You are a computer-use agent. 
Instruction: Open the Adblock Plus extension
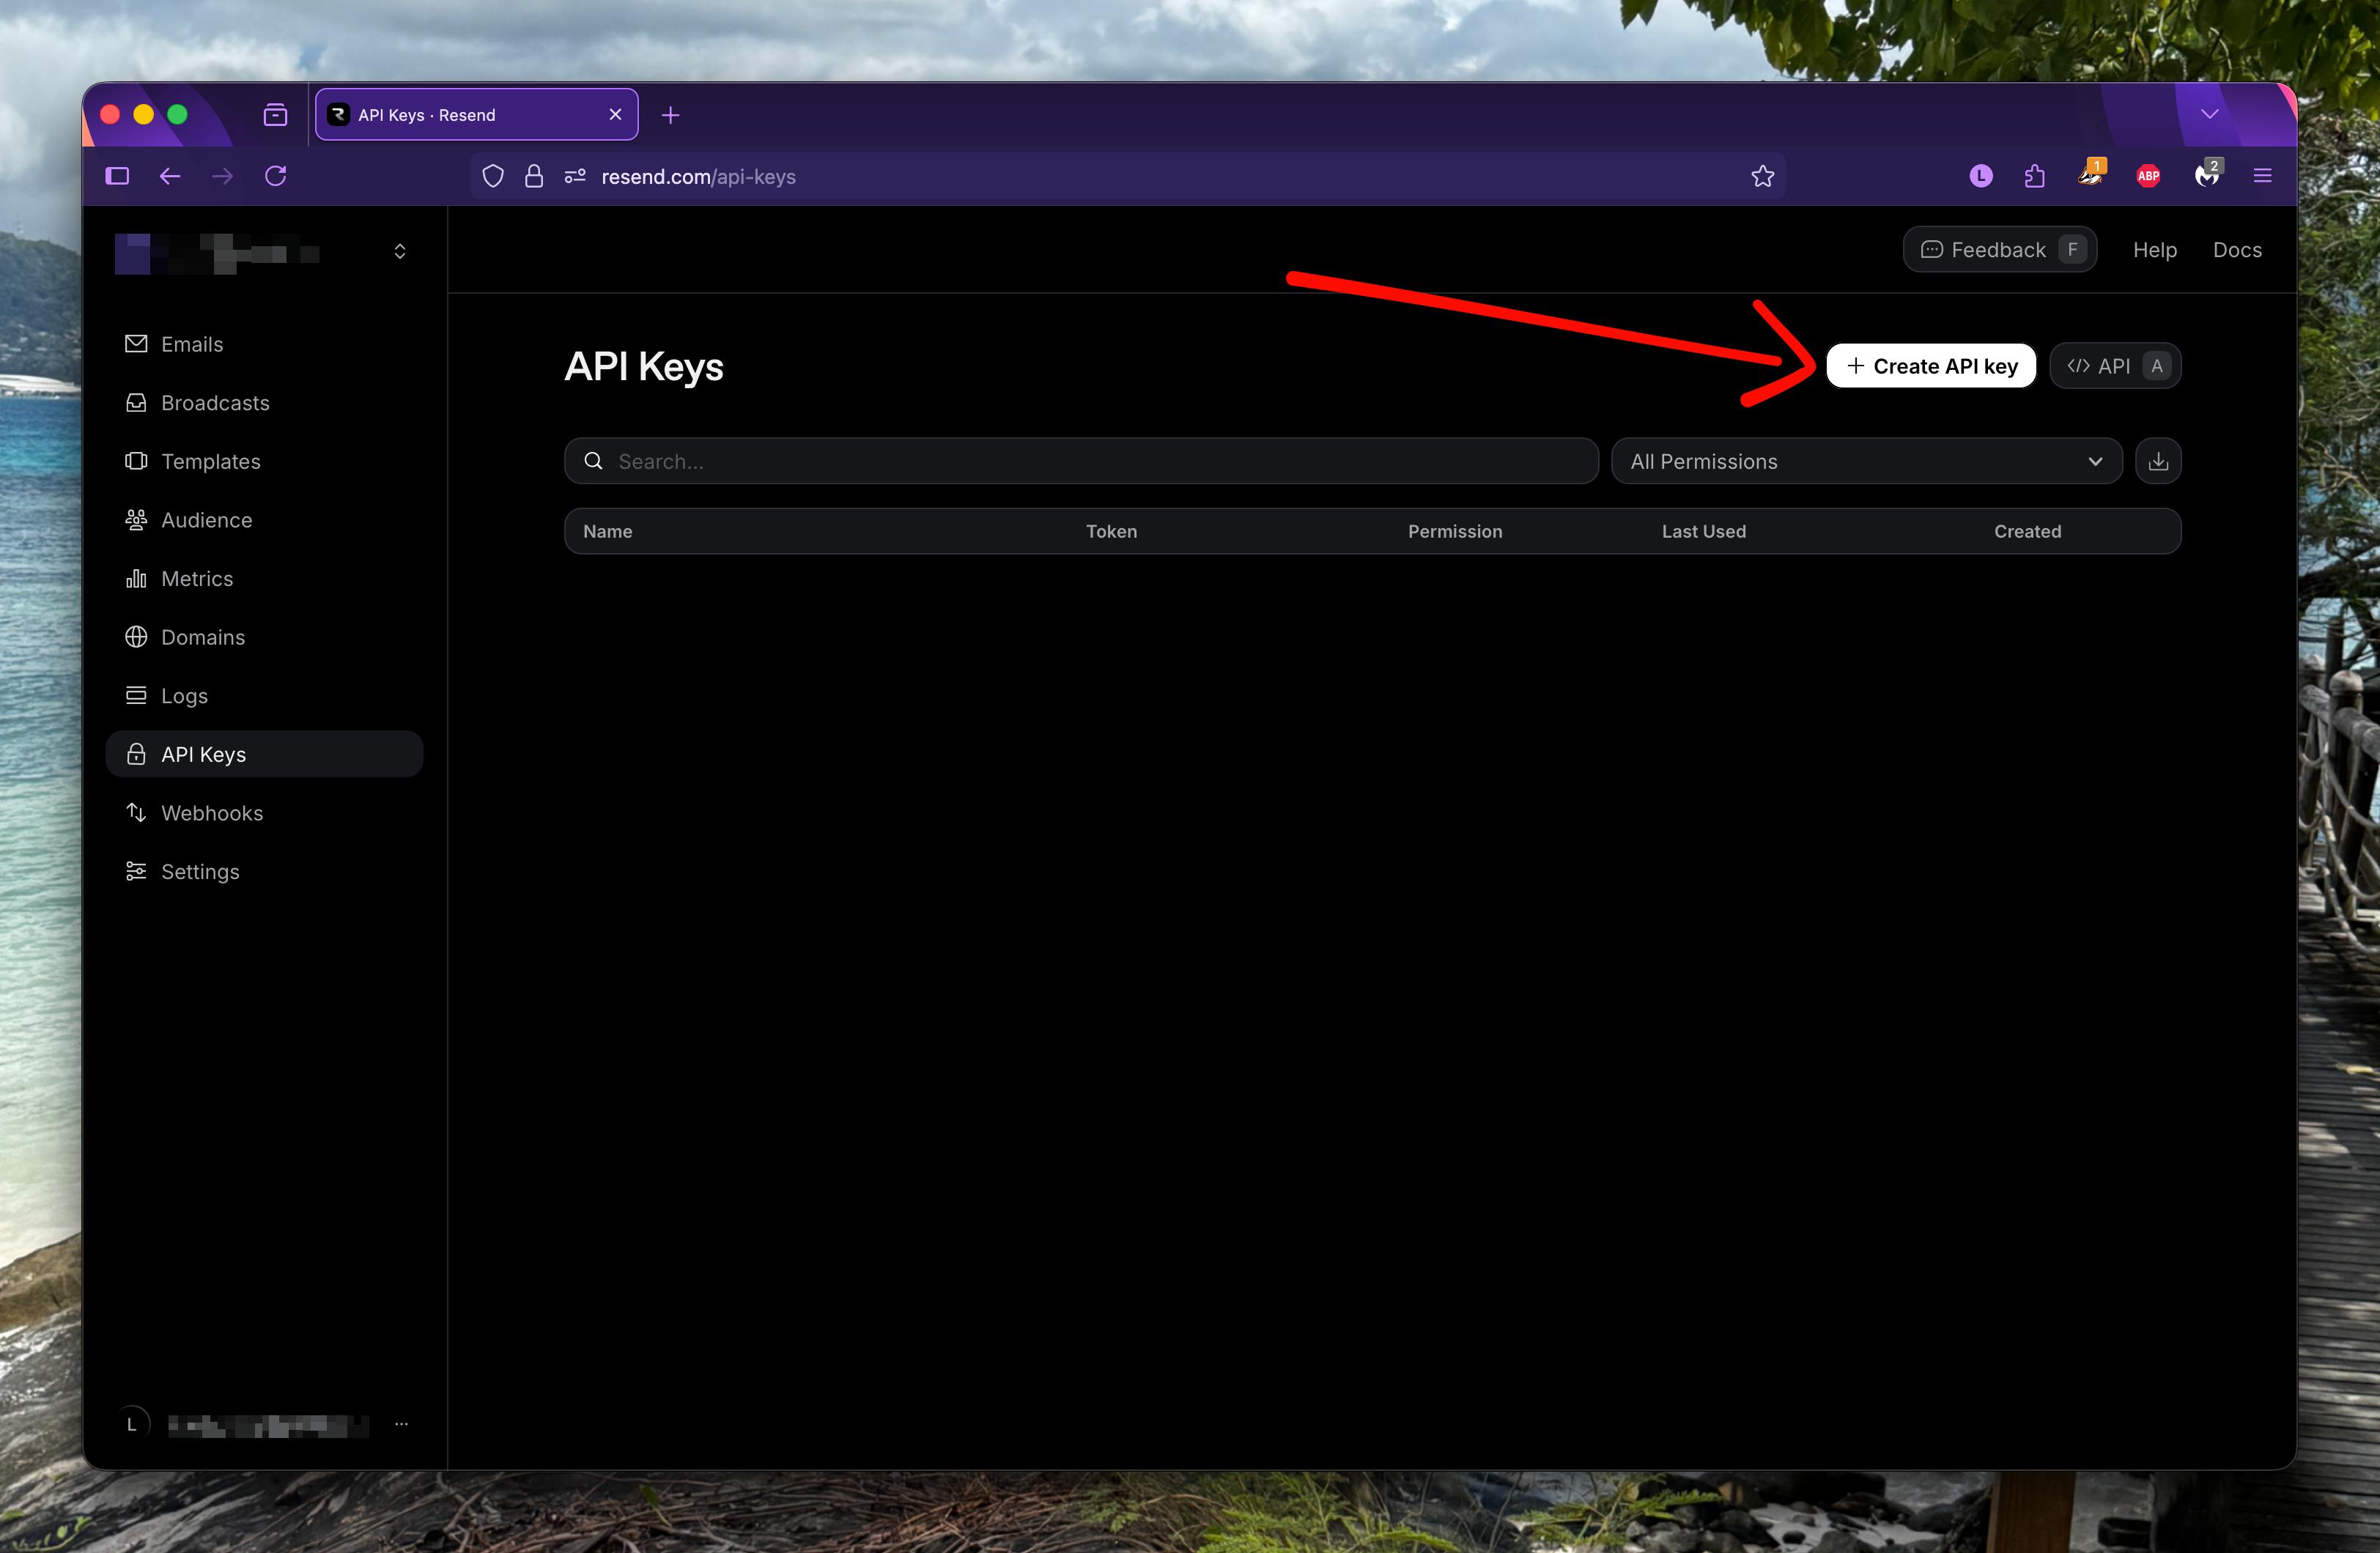[2148, 176]
